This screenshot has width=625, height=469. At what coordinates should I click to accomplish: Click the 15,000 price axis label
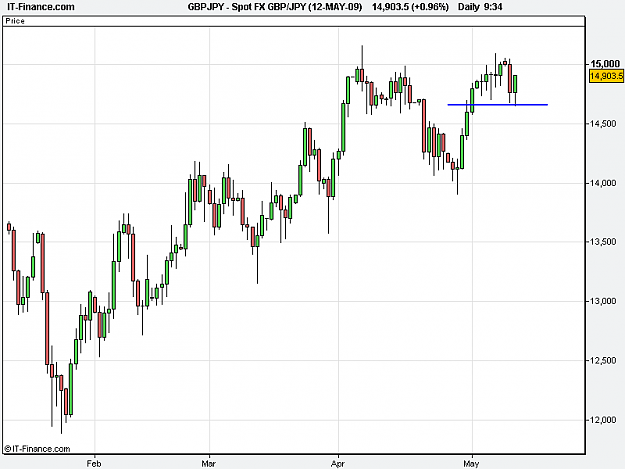coord(605,64)
